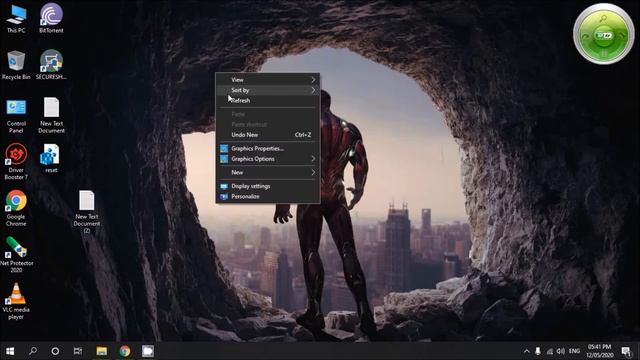640x360 pixels.
Task: Click the ENG language indicator
Action: [574, 351]
